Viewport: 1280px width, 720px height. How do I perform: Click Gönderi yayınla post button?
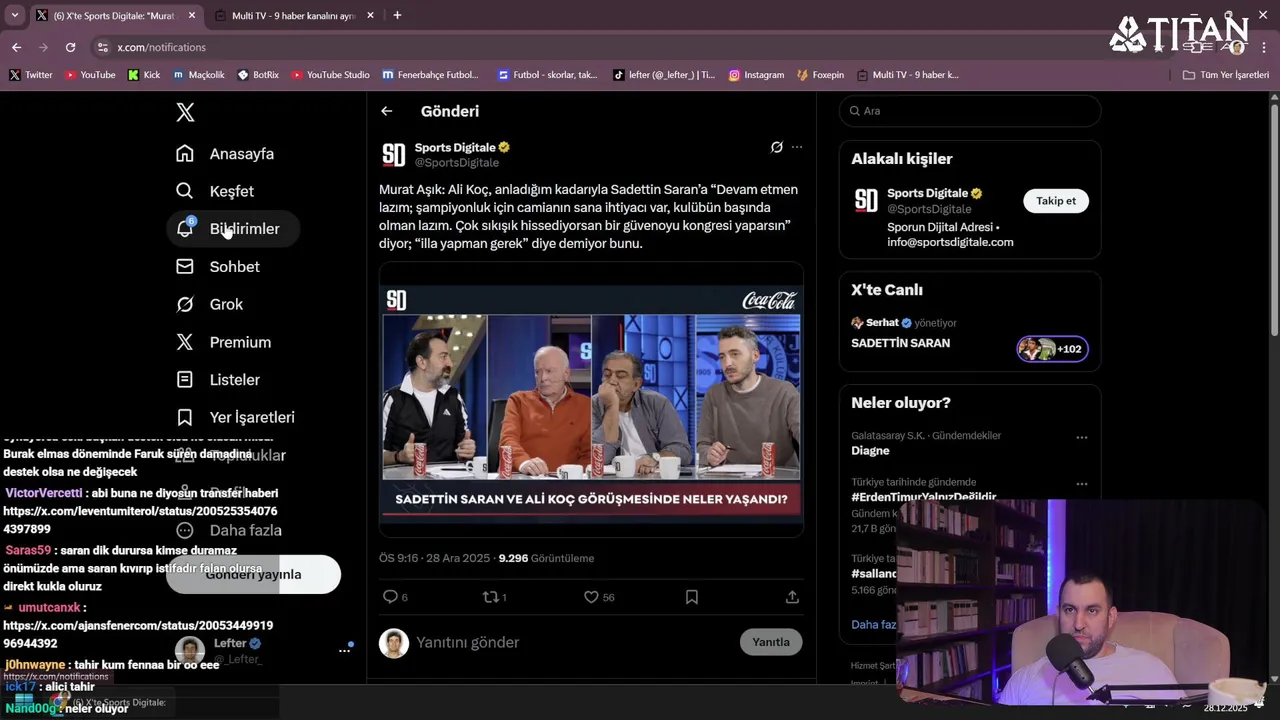(x=254, y=574)
